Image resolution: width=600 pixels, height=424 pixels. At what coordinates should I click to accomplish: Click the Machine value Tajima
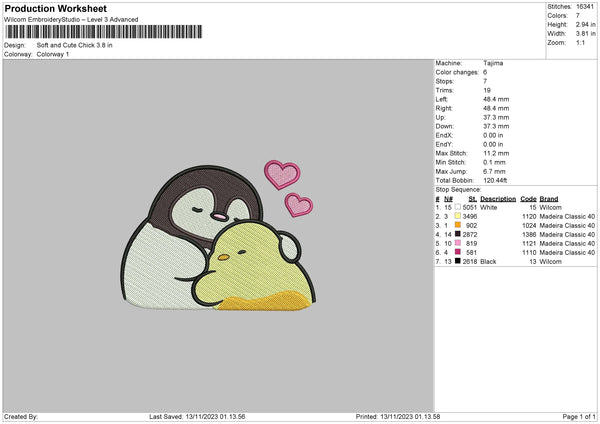[493, 62]
